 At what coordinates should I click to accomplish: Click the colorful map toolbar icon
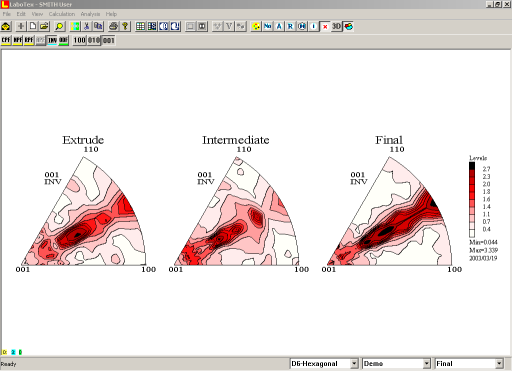(75, 26)
